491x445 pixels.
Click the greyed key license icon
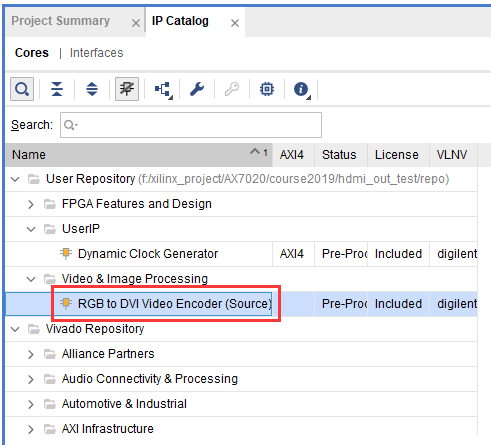pos(232,89)
